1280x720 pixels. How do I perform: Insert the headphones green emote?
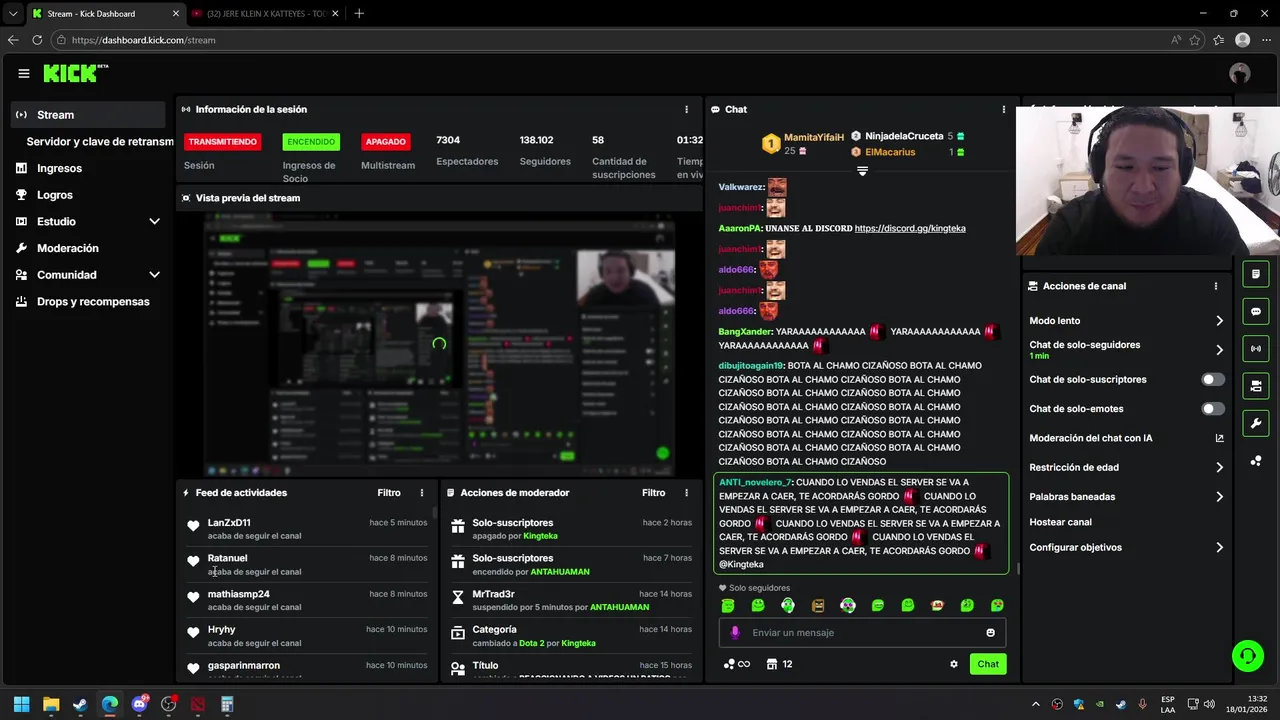pos(788,605)
